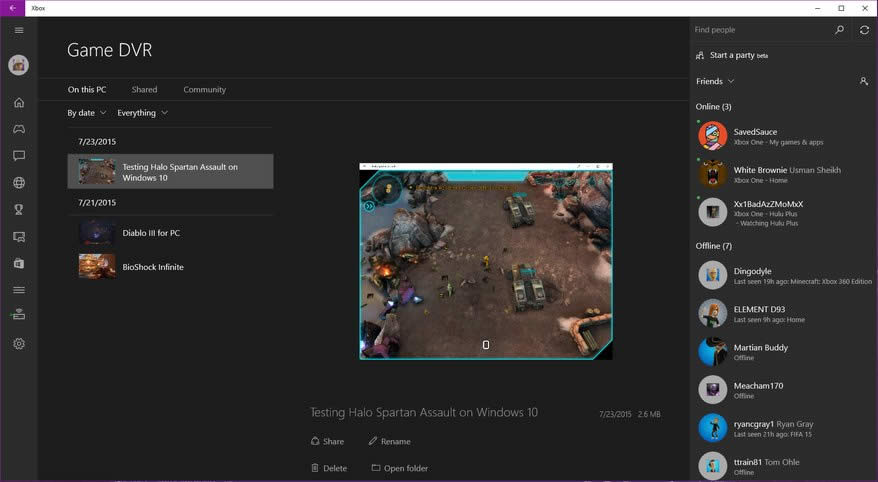This screenshot has width=878, height=482.
Task: Click the search magnifier icon
Action: (x=839, y=30)
